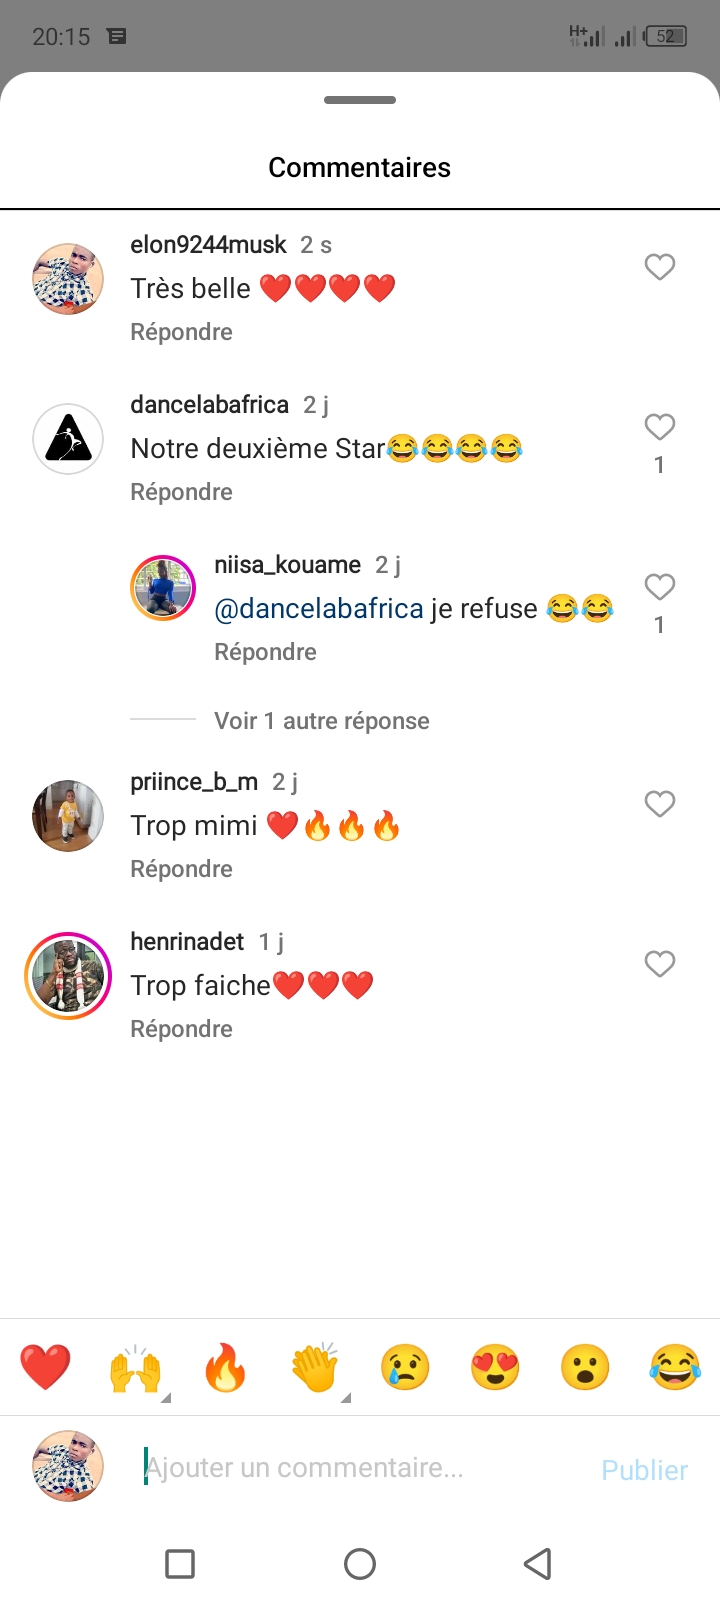This screenshot has width=720, height=1612.
Task: Like priince_b_m's "Trop mimi" comment
Action: (x=659, y=804)
